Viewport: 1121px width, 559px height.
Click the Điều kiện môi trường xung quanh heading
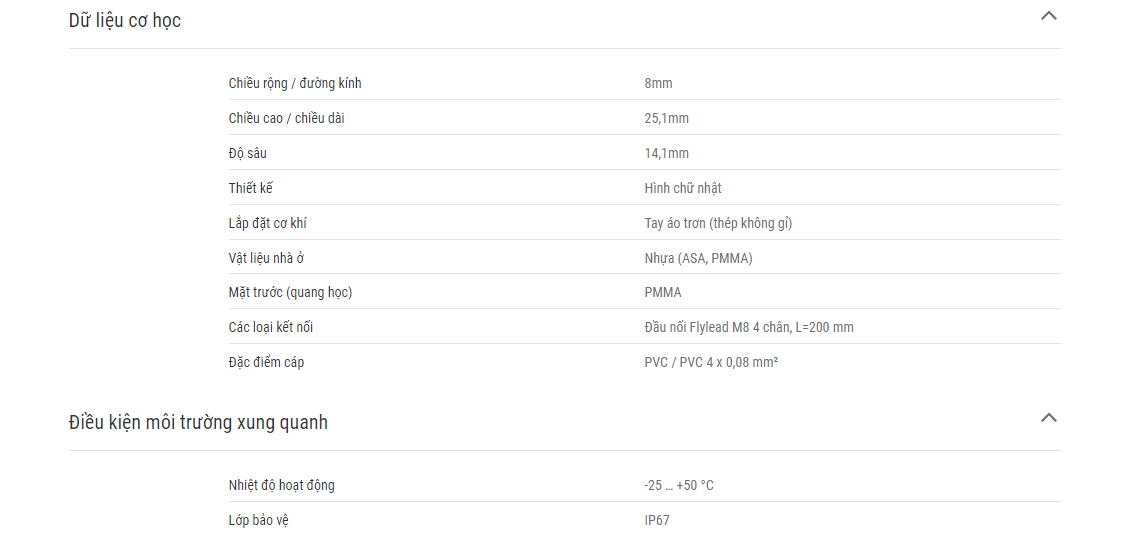198,422
